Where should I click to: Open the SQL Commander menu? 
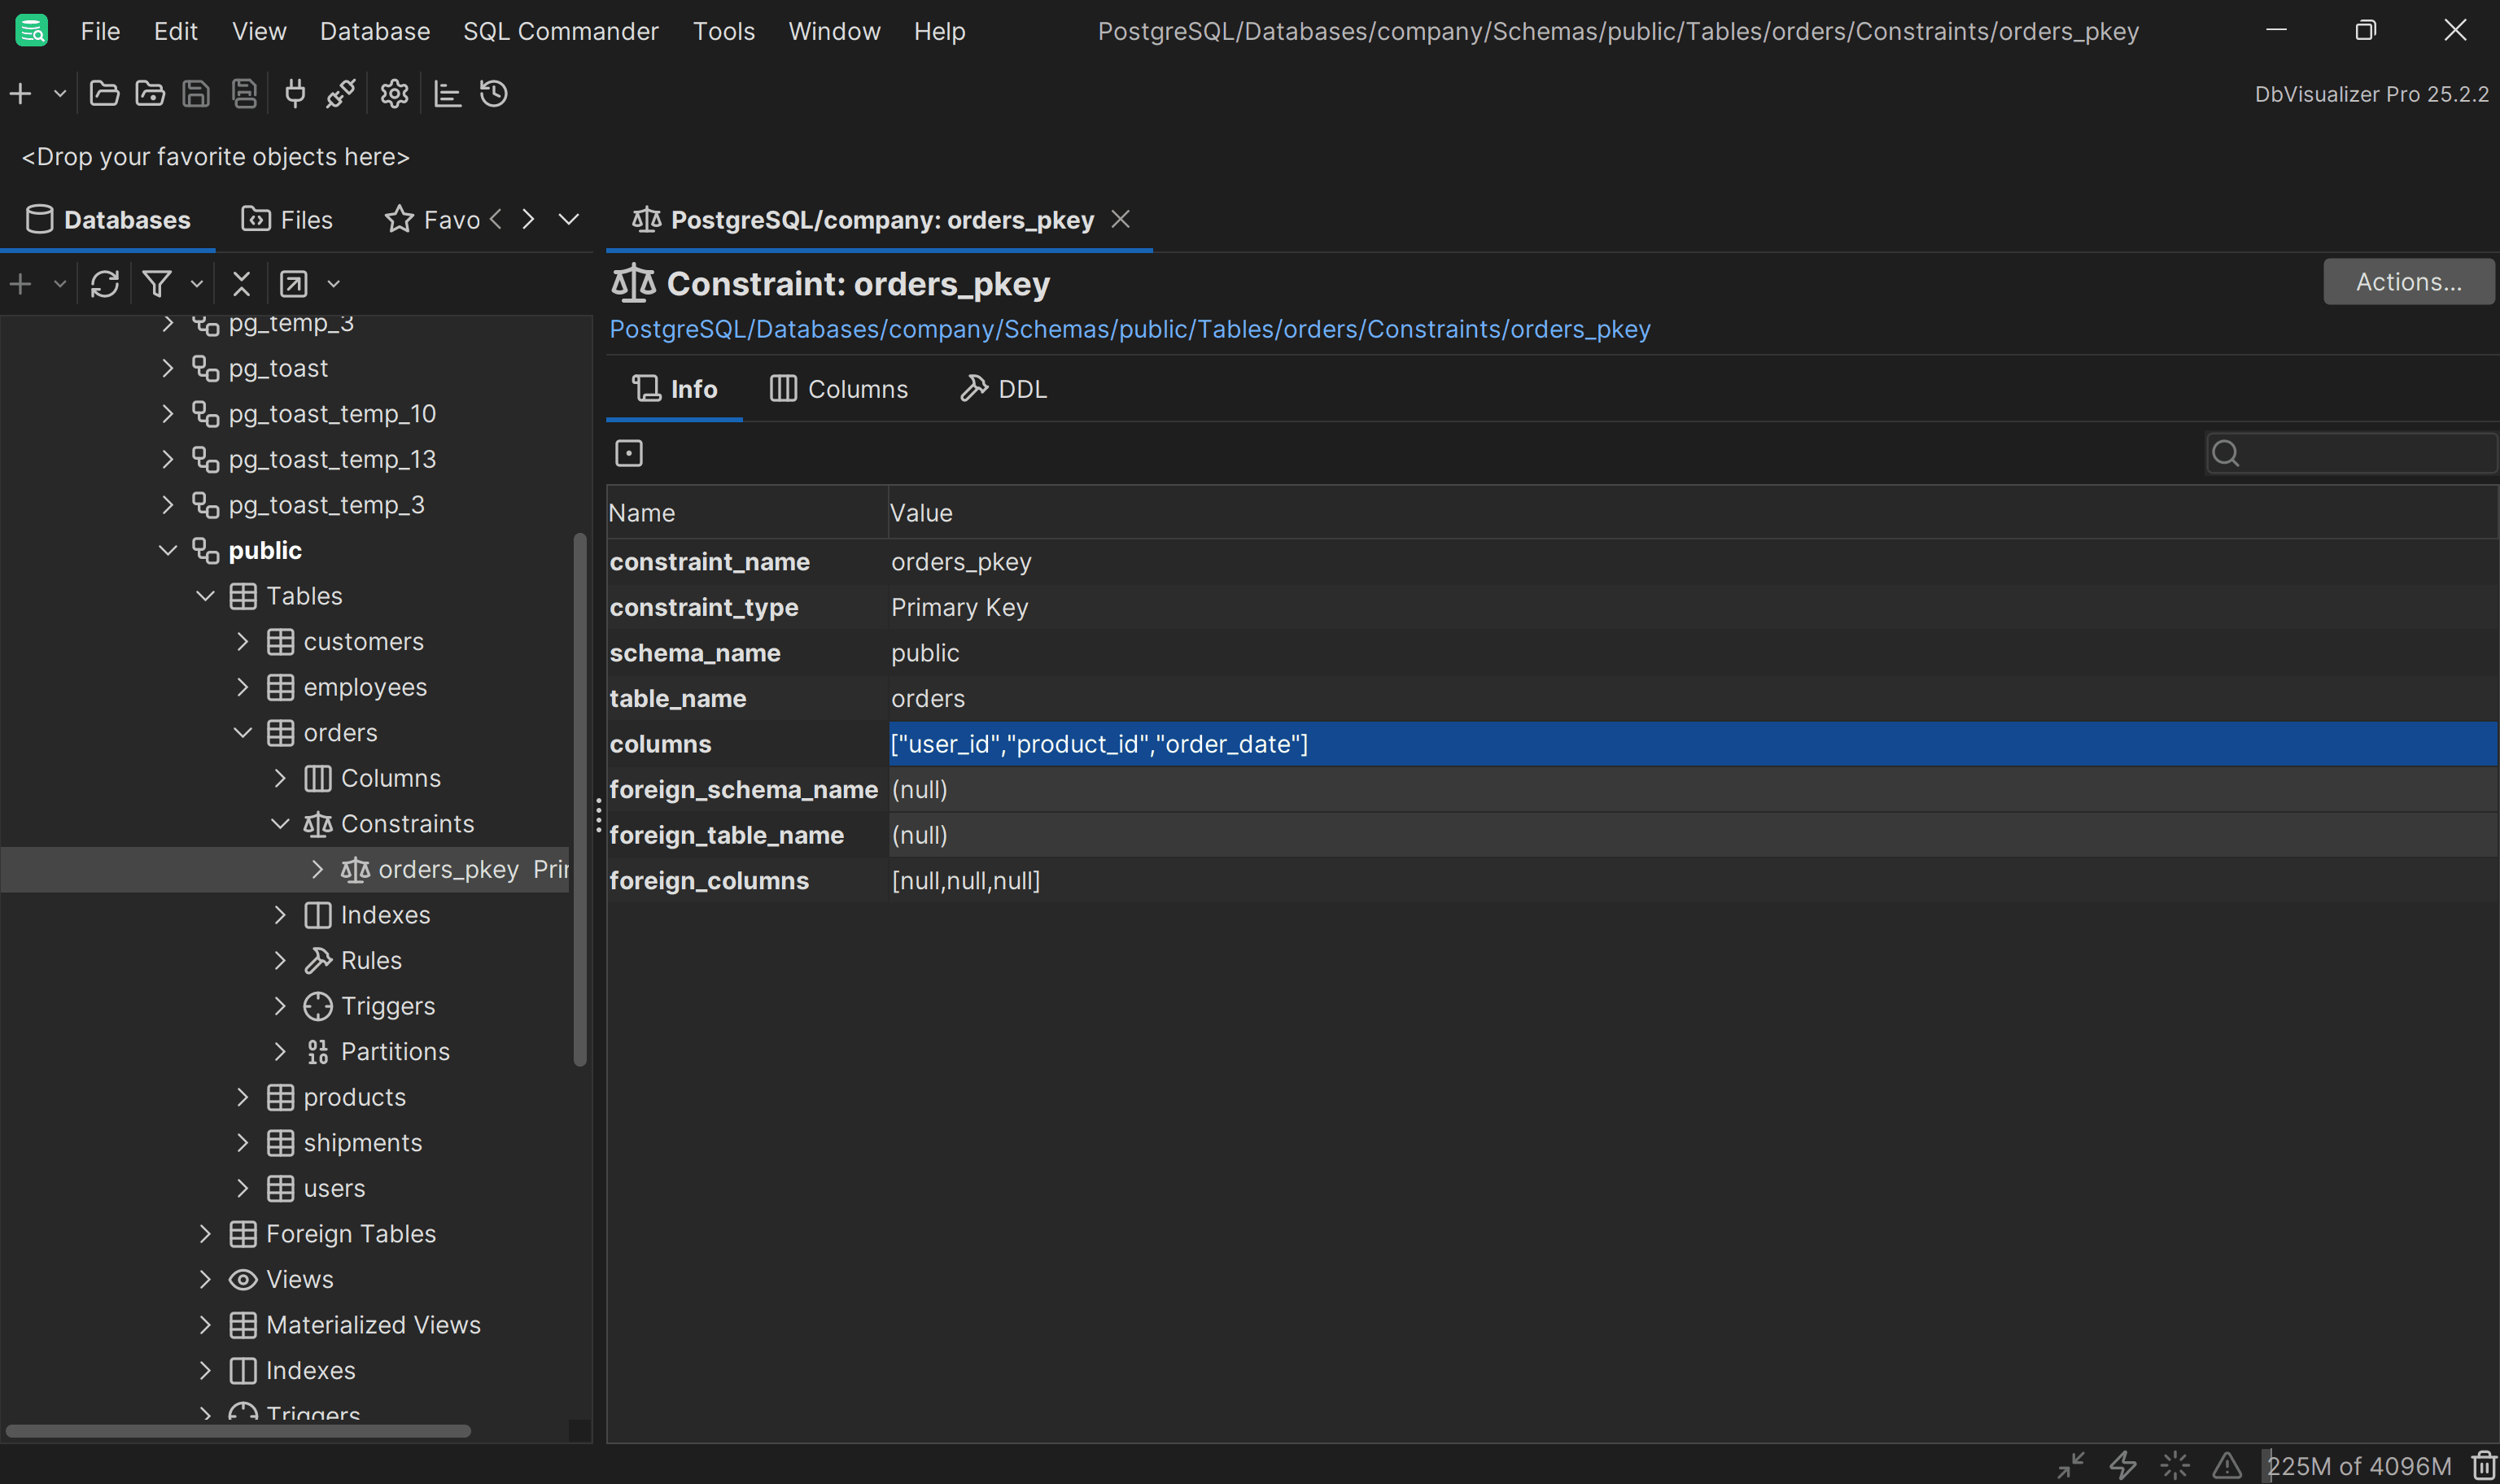[561, 31]
